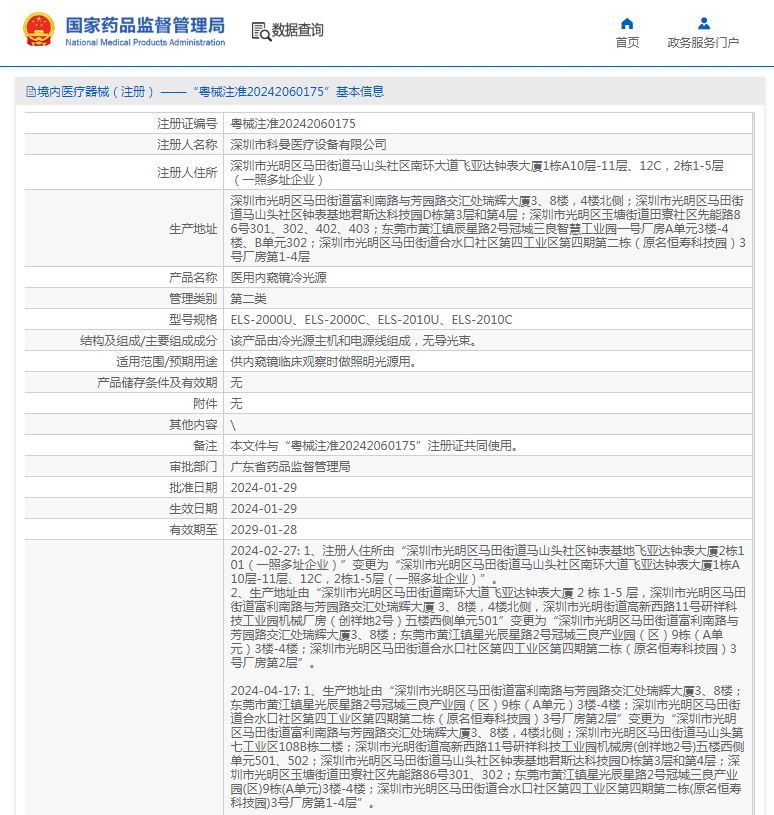Select registration number 粤械注准20242060175 value
774x815 pixels.
[x=293, y=124]
